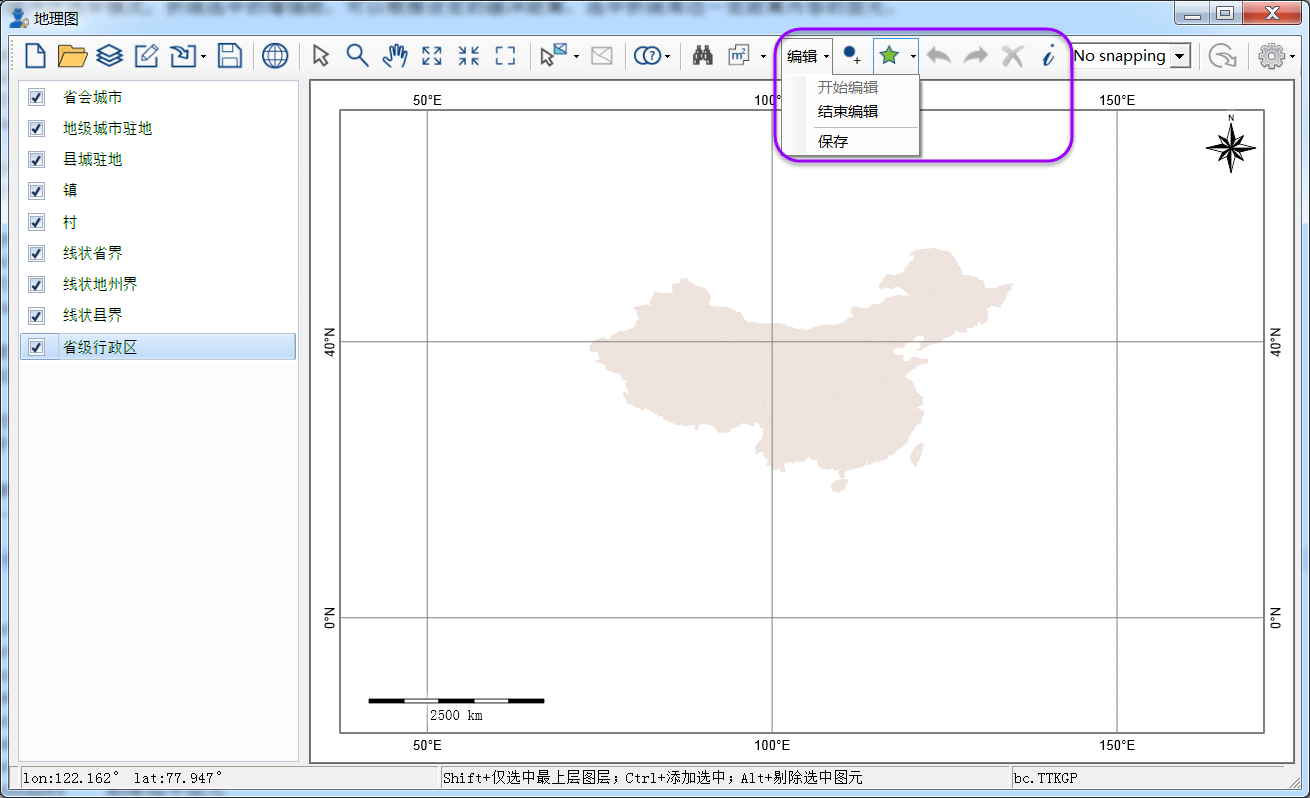Click the compass rose on the map
This screenshot has width=1310, height=798.
click(x=1231, y=146)
